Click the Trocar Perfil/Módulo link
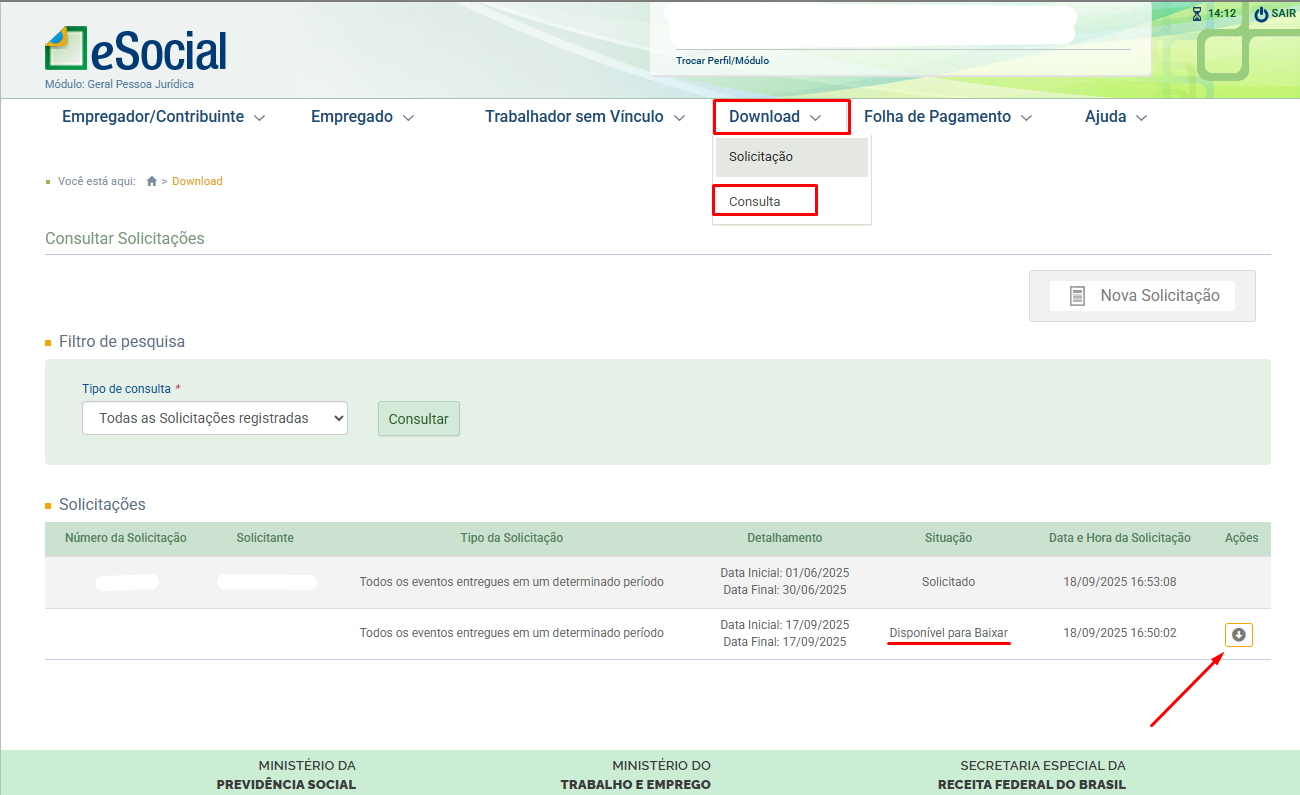Image resolution: width=1300 pixels, height=795 pixels. coord(722,61)
